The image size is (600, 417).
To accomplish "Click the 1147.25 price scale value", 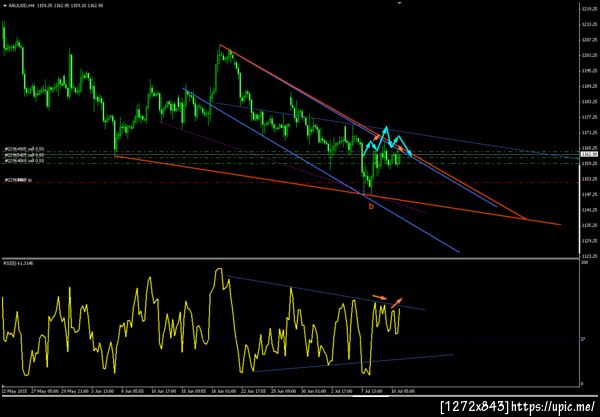I will pos(590,194).
